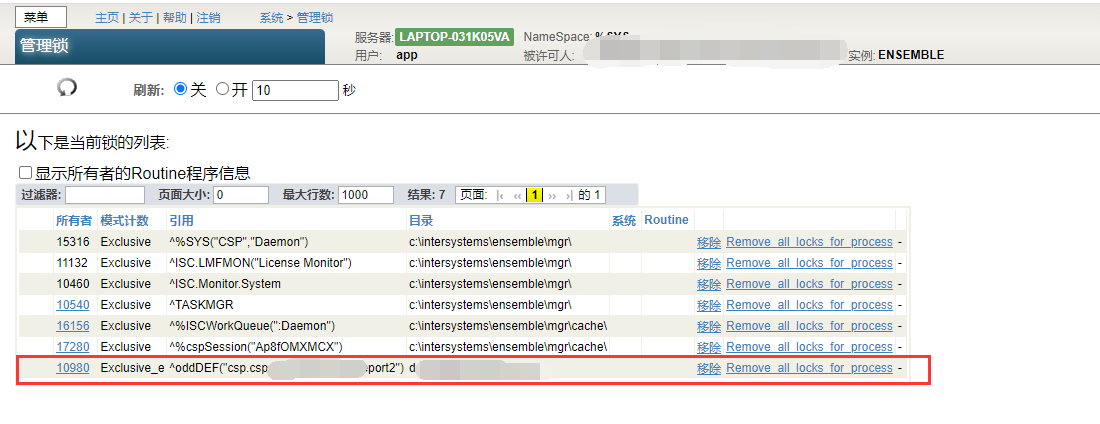Select current page number 1
The image size is (1100, 424).
click(x=535, y=195)
